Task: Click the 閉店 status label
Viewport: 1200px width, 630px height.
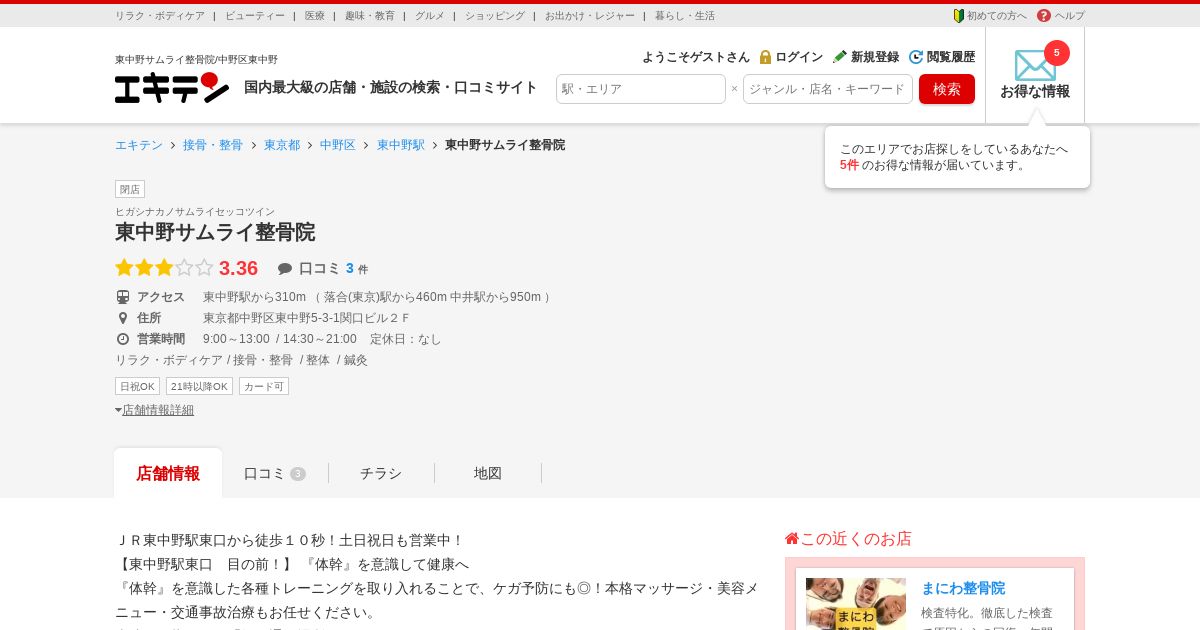Action: click(130, 189)
